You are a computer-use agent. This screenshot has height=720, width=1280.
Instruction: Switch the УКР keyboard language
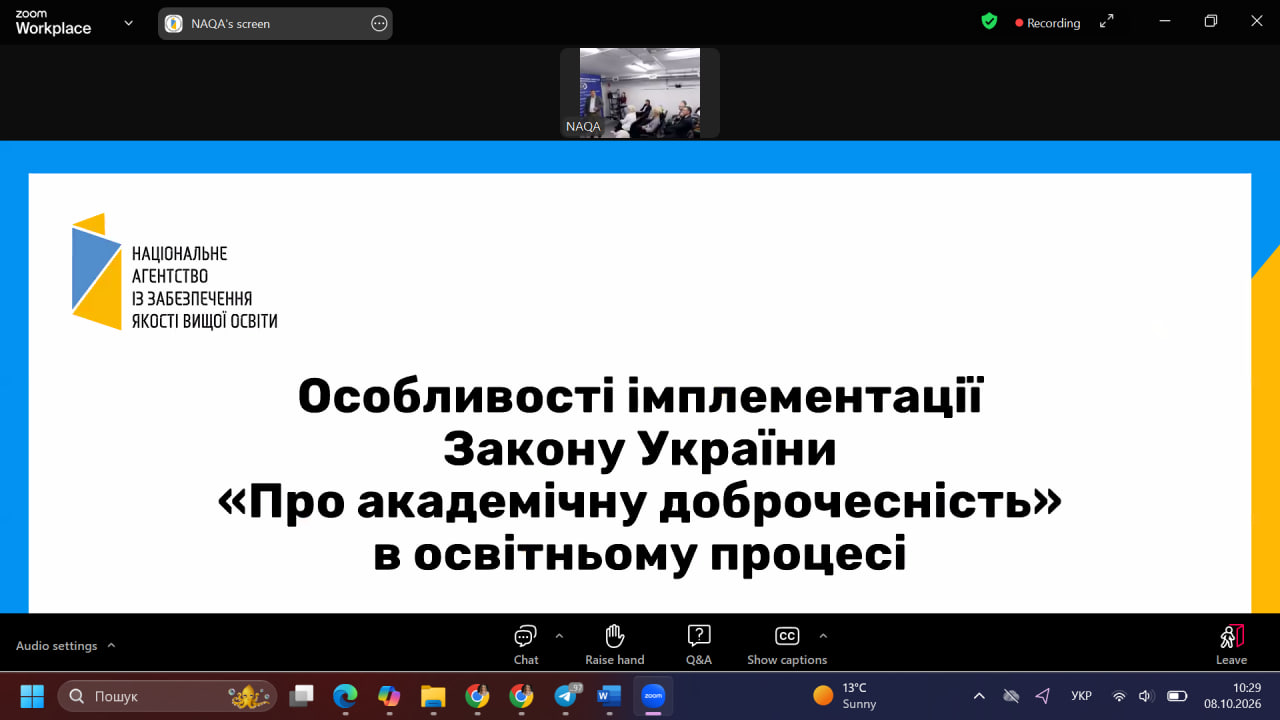click(x=1081, y=696)
